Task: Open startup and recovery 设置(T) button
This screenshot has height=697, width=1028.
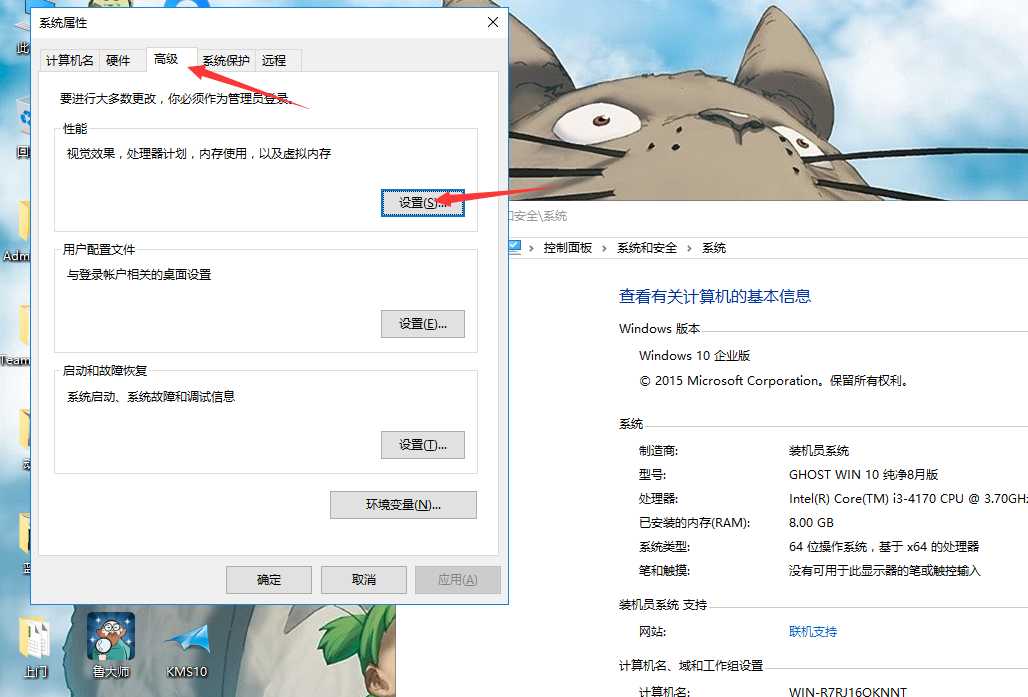Action: point(423,445)
